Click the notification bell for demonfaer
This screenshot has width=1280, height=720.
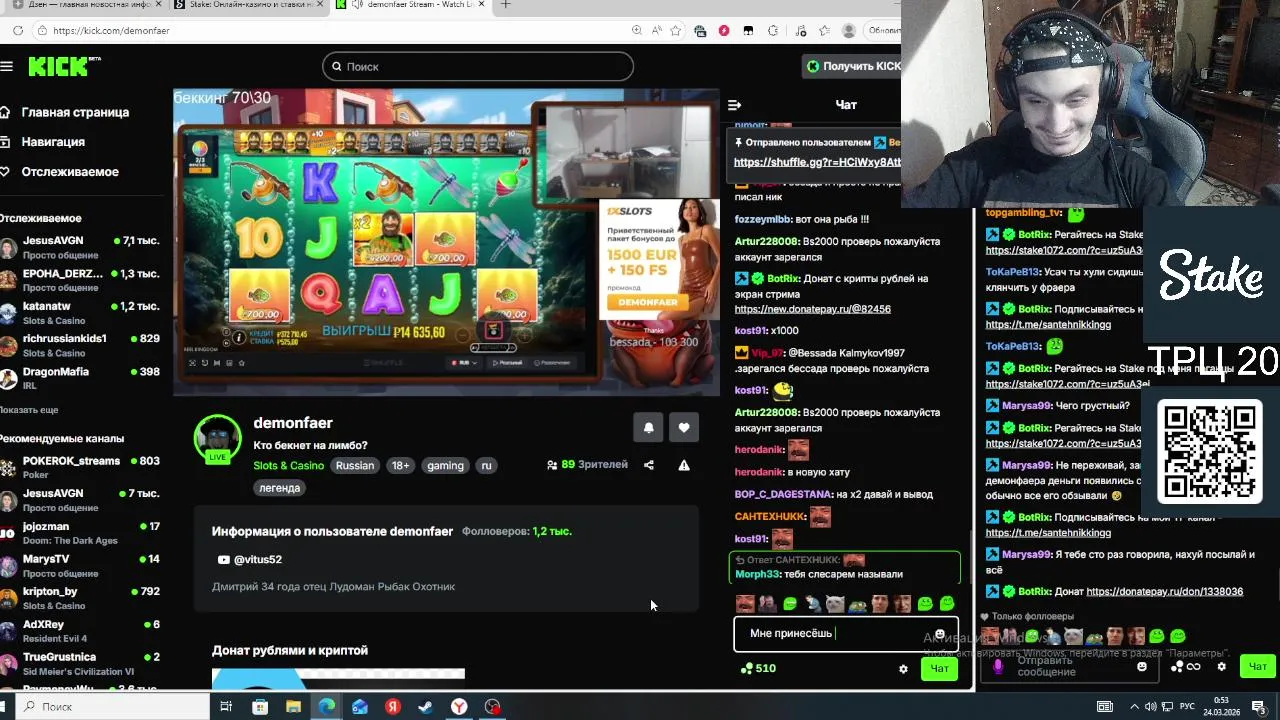point(648,427)
